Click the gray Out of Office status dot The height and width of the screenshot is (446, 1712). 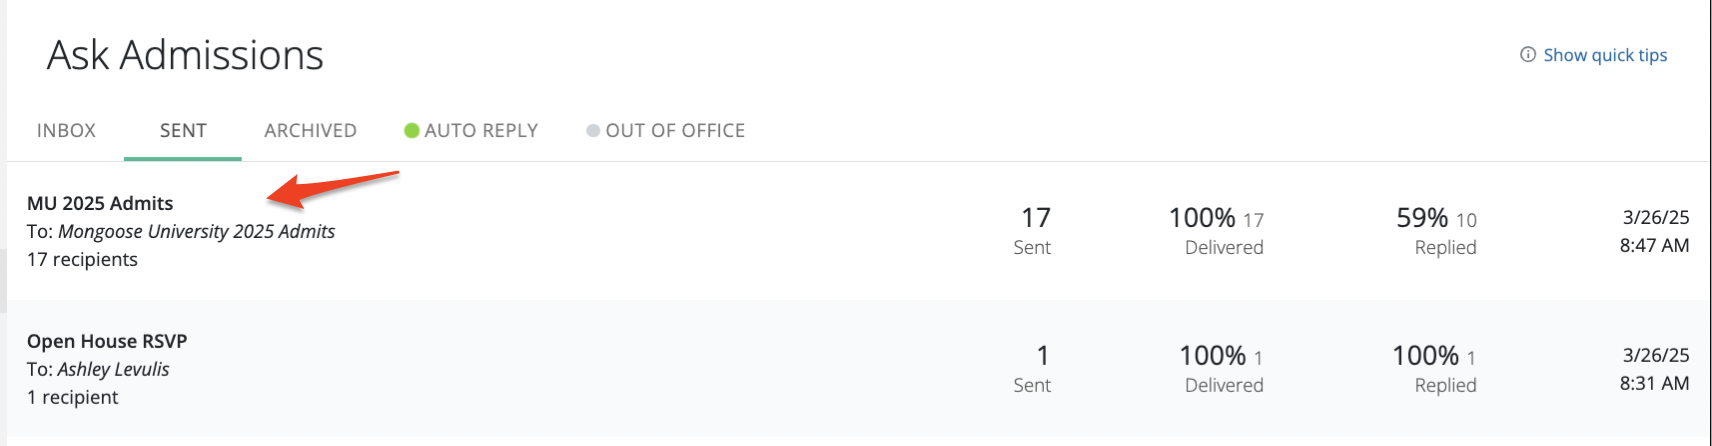pyautogui.click(x=593, y=131)
